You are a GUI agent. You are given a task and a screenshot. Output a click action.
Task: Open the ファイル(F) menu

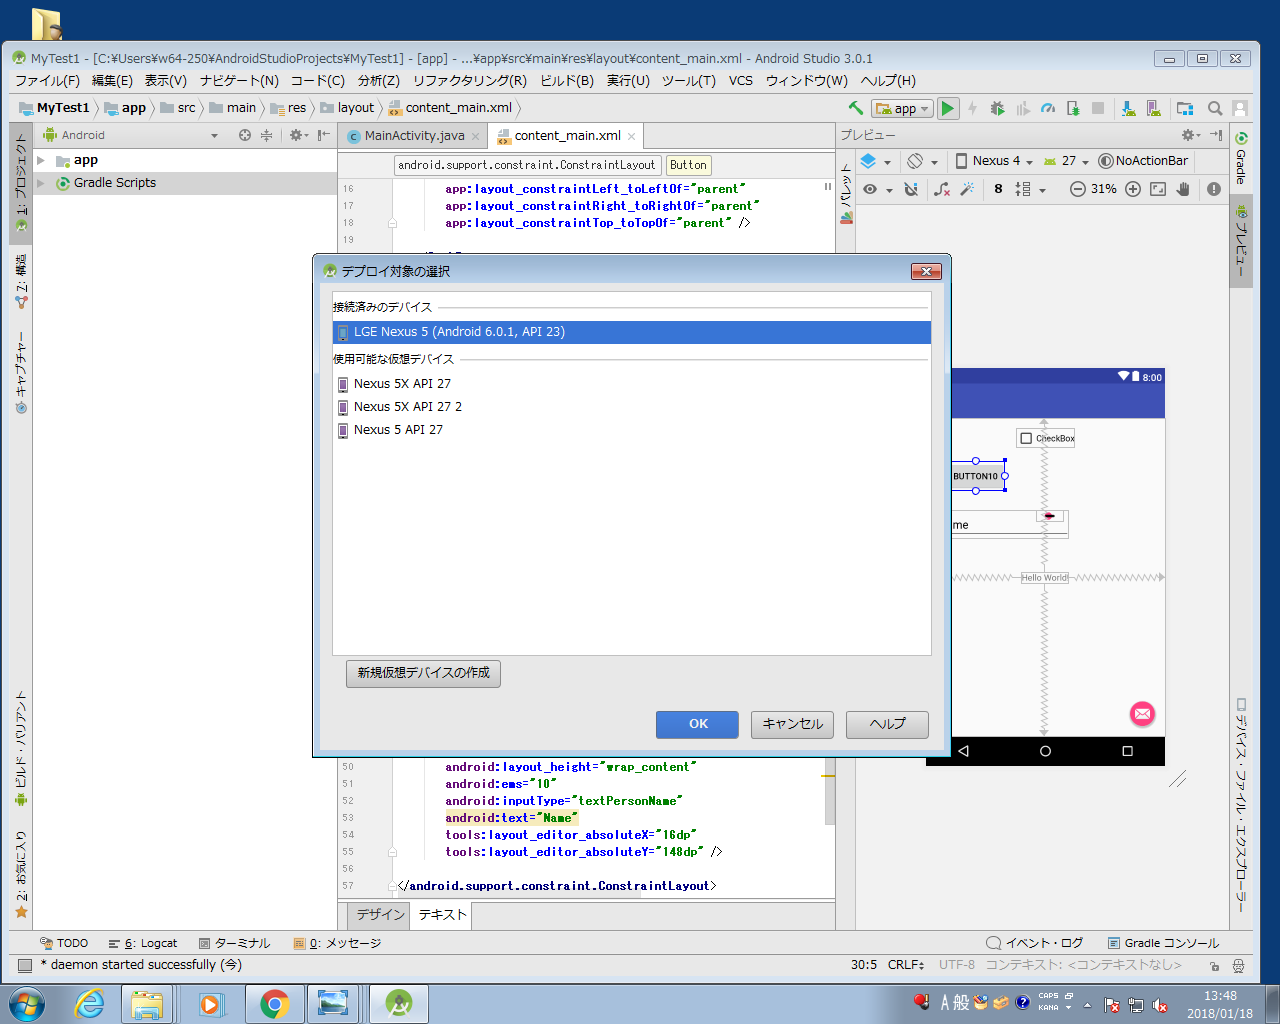[47, 81]
